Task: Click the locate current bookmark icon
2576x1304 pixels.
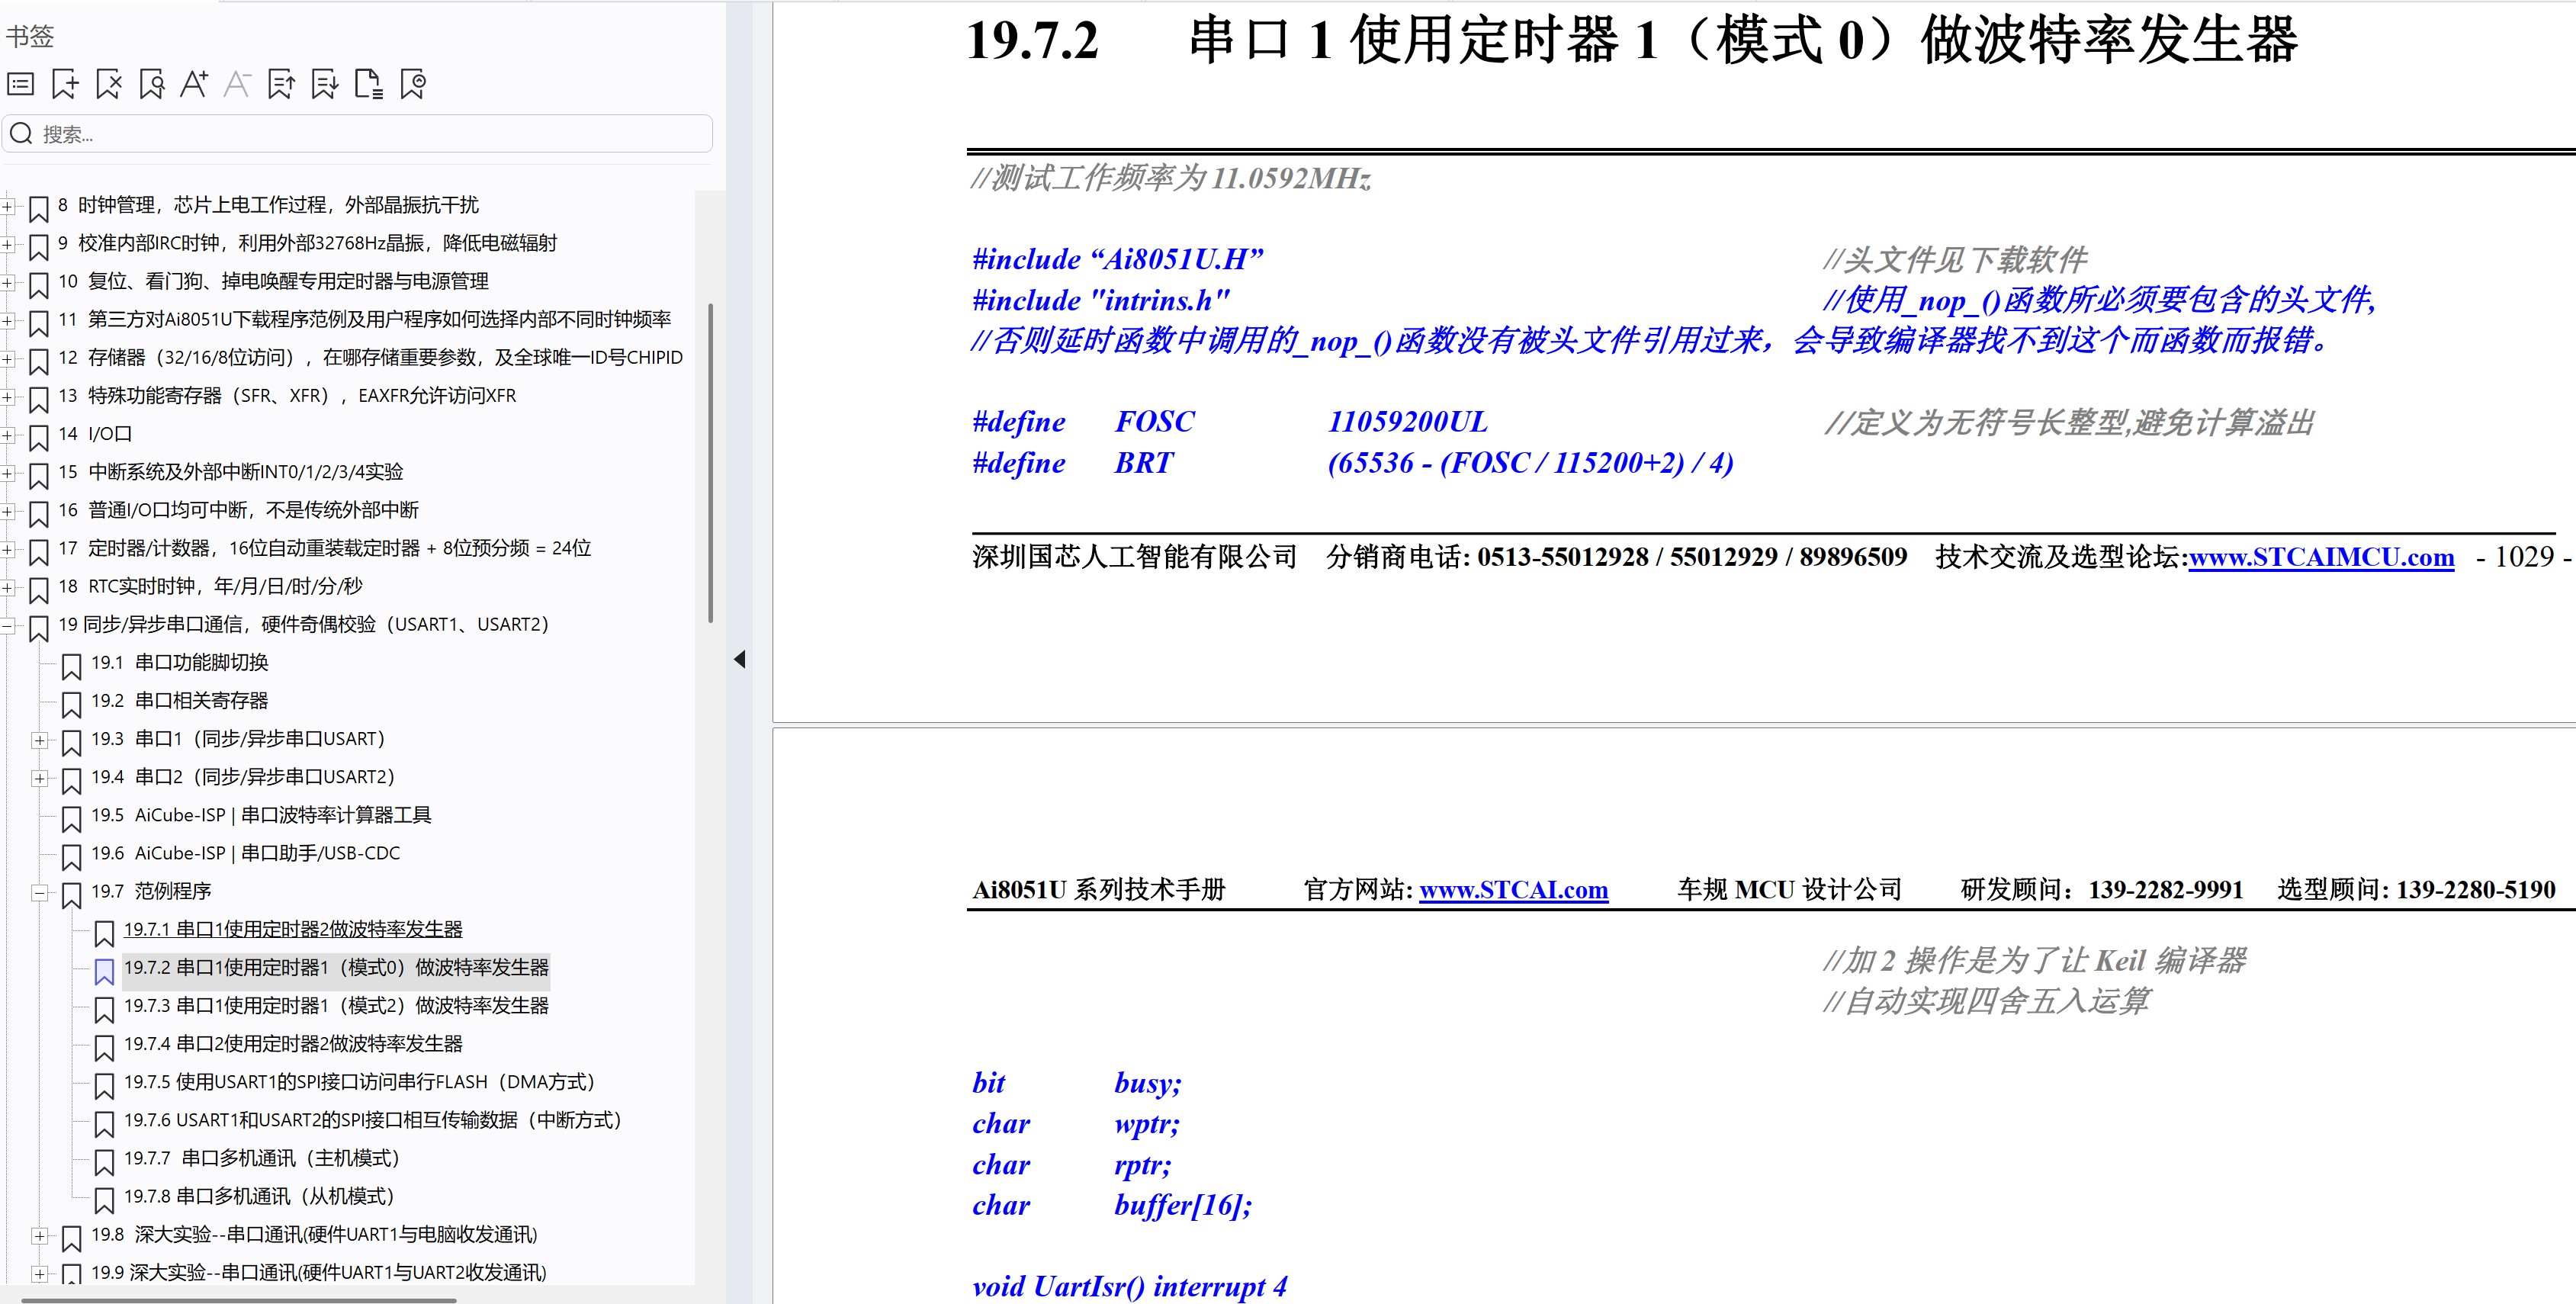Action: point(412,84)
